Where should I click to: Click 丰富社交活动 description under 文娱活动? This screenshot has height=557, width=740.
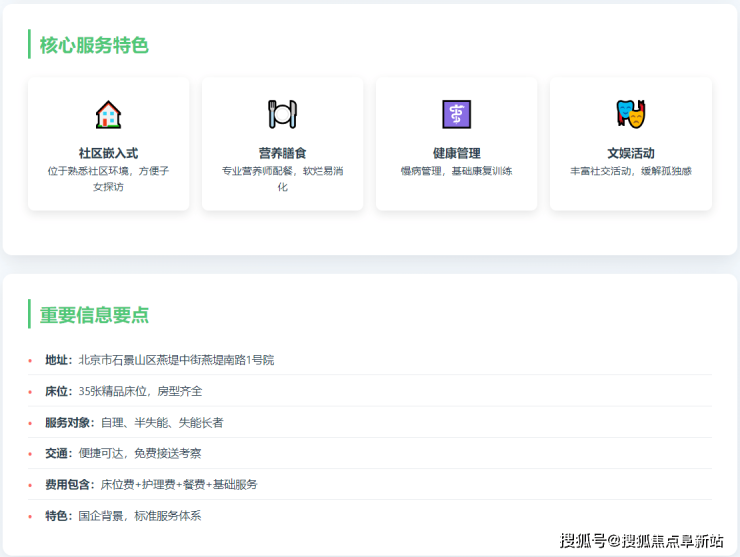click(630, 171)
